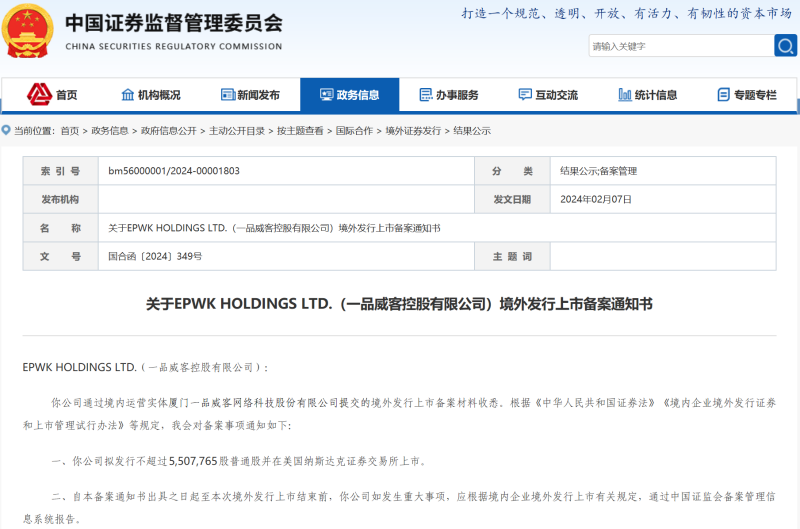Click the bar chart icon beside 统计信息

point(624,94)
